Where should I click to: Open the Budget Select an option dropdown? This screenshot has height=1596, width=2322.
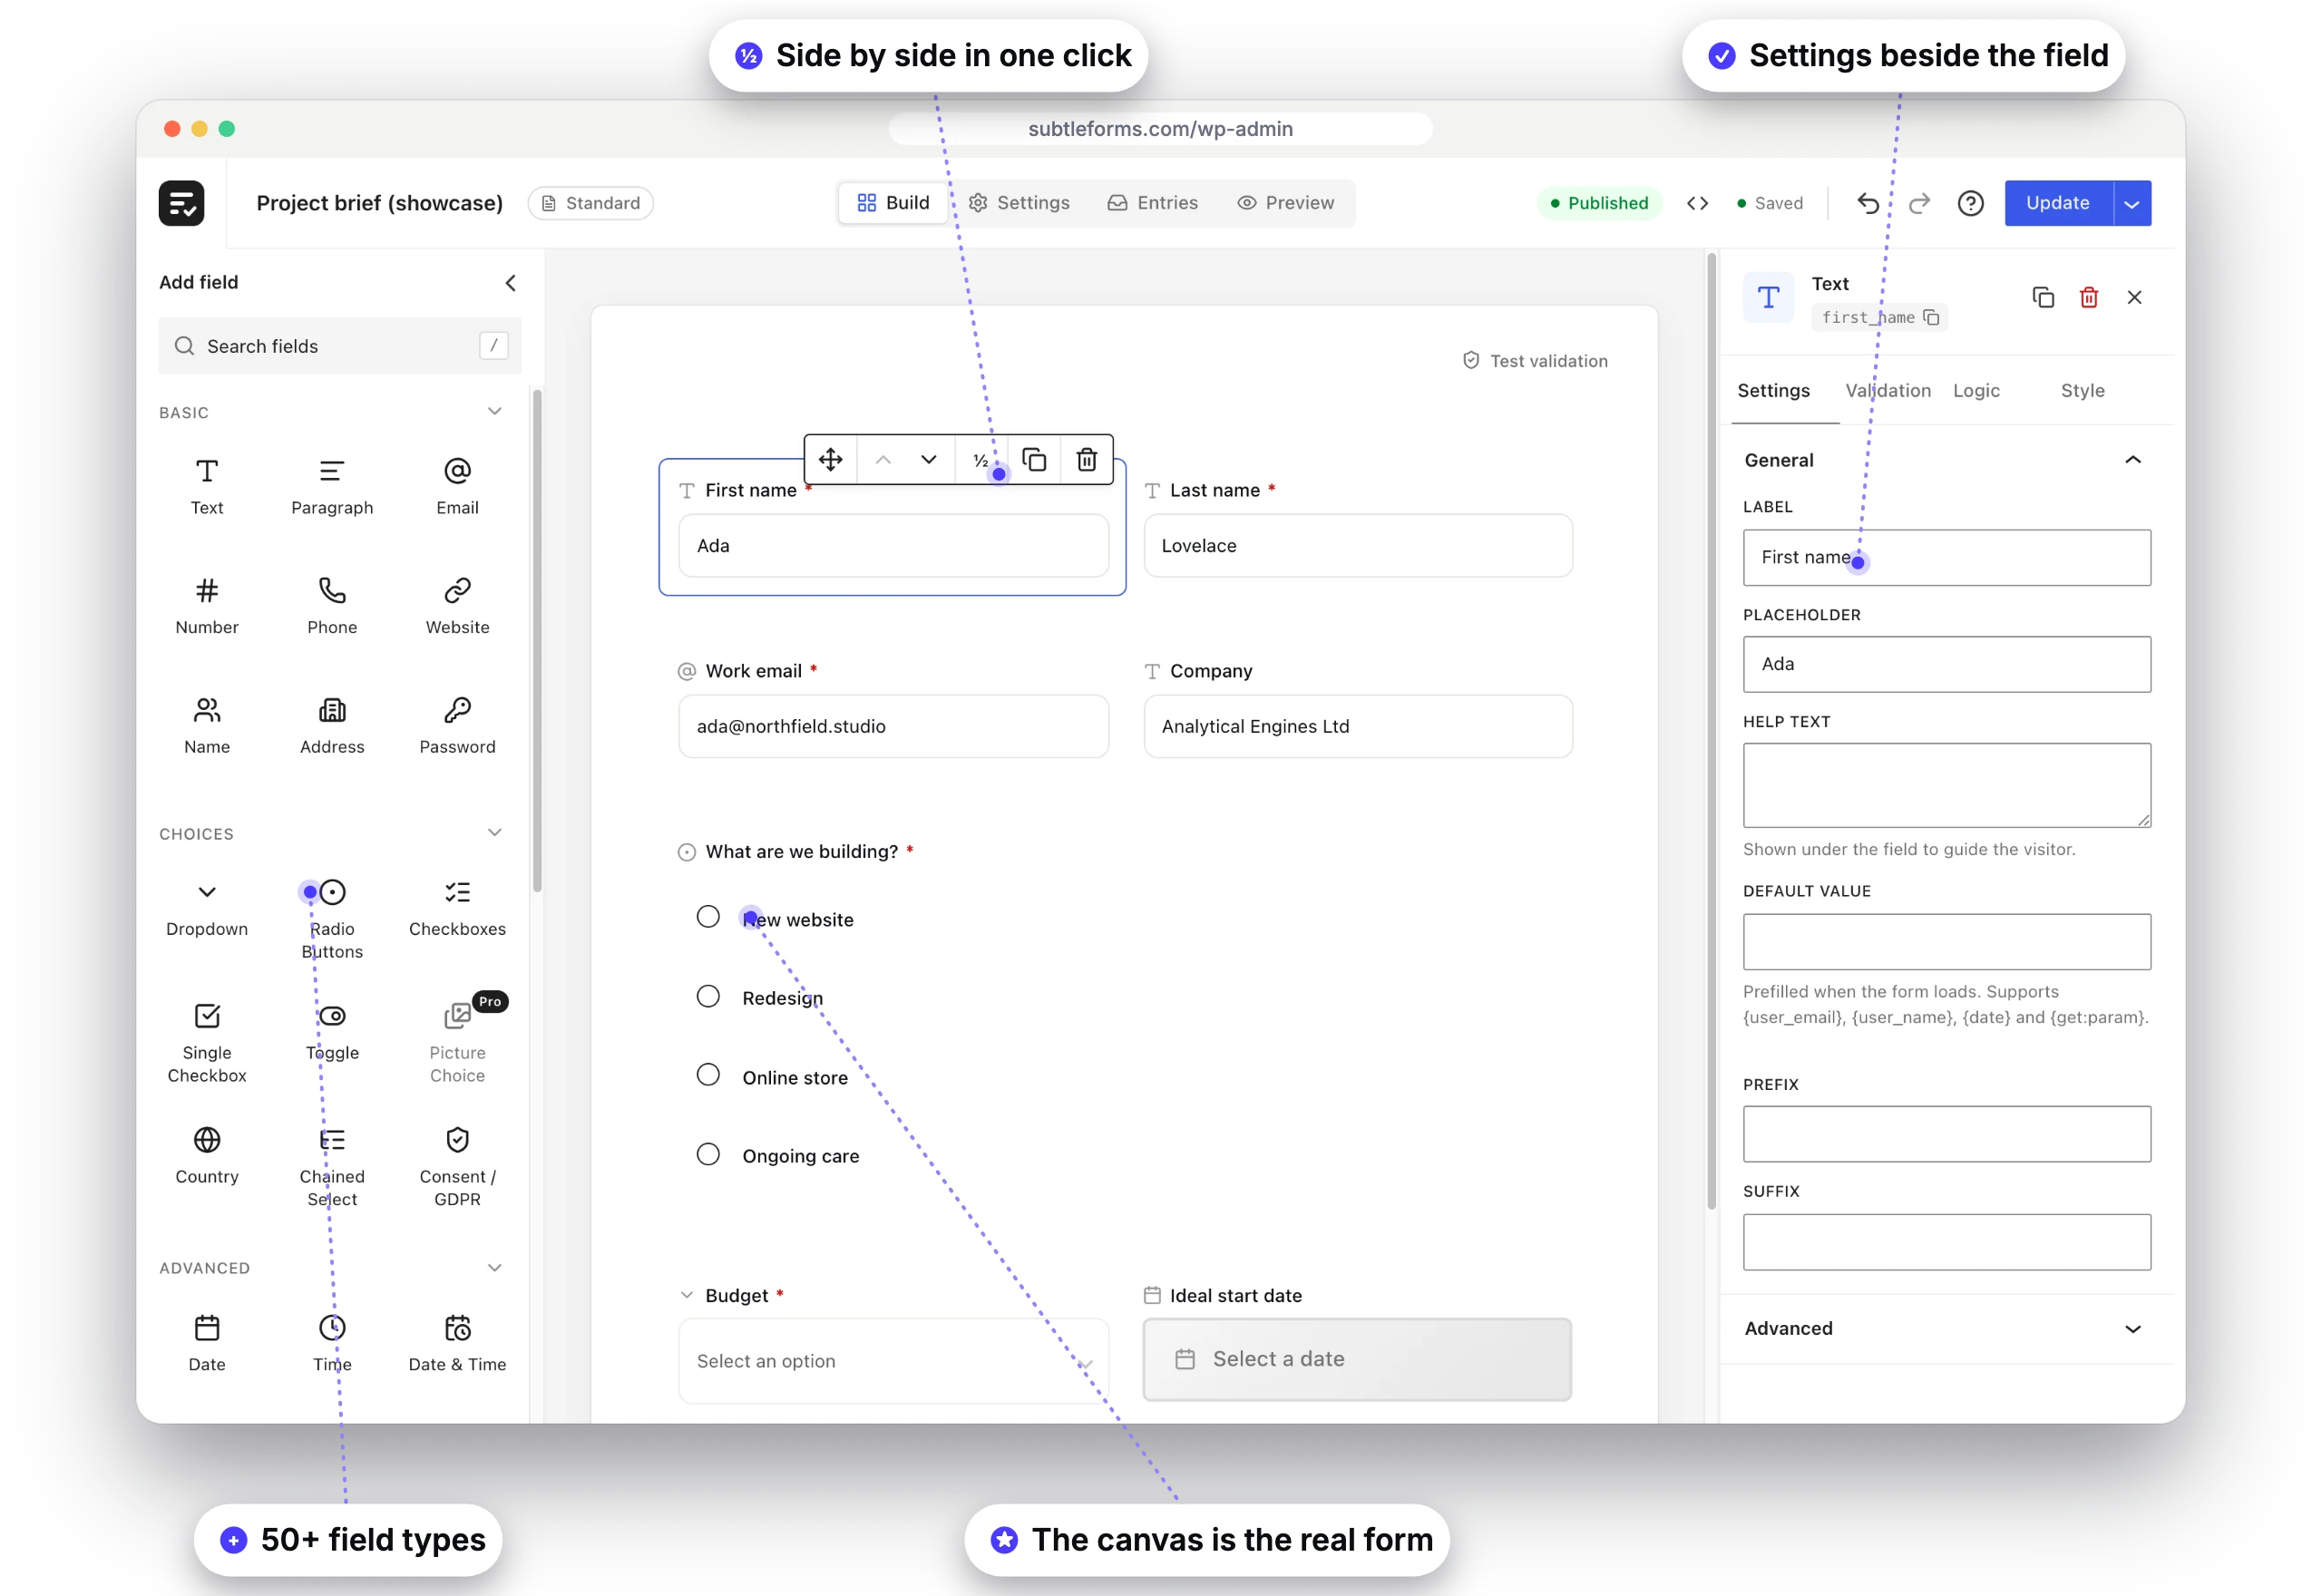point(893,1360)
